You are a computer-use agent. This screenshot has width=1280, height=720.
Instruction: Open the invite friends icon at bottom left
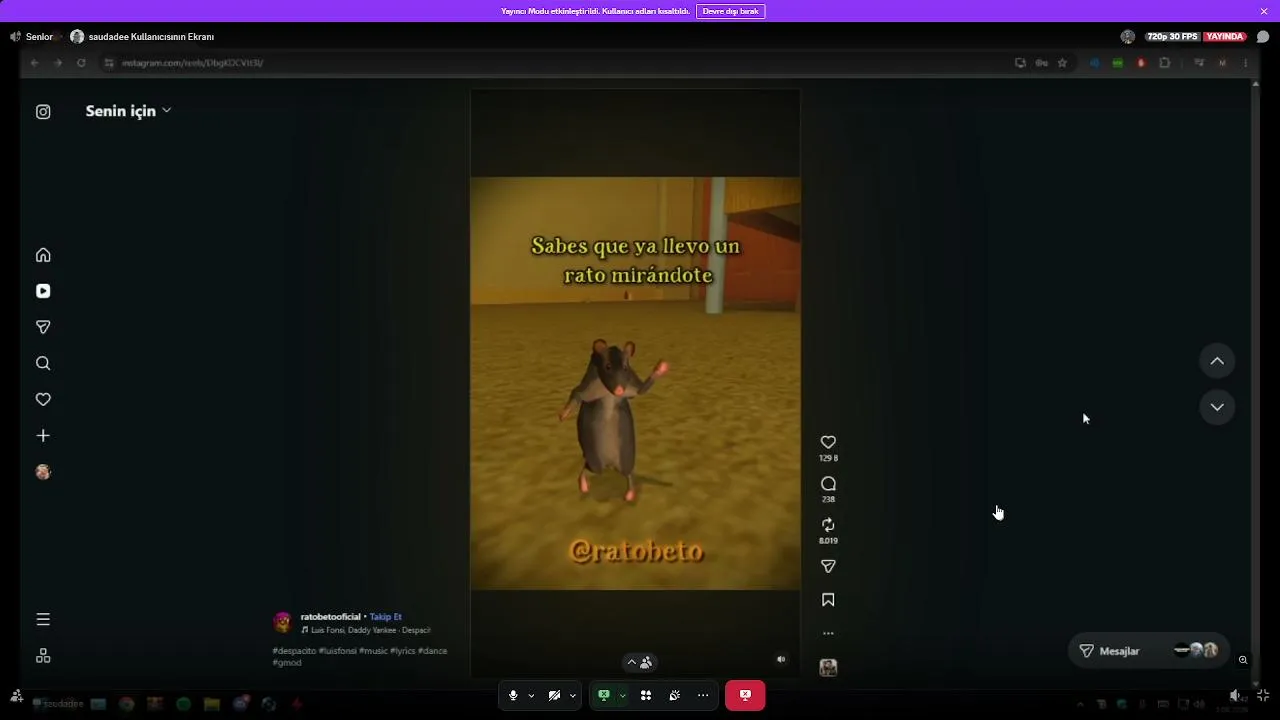click(16, 696)
